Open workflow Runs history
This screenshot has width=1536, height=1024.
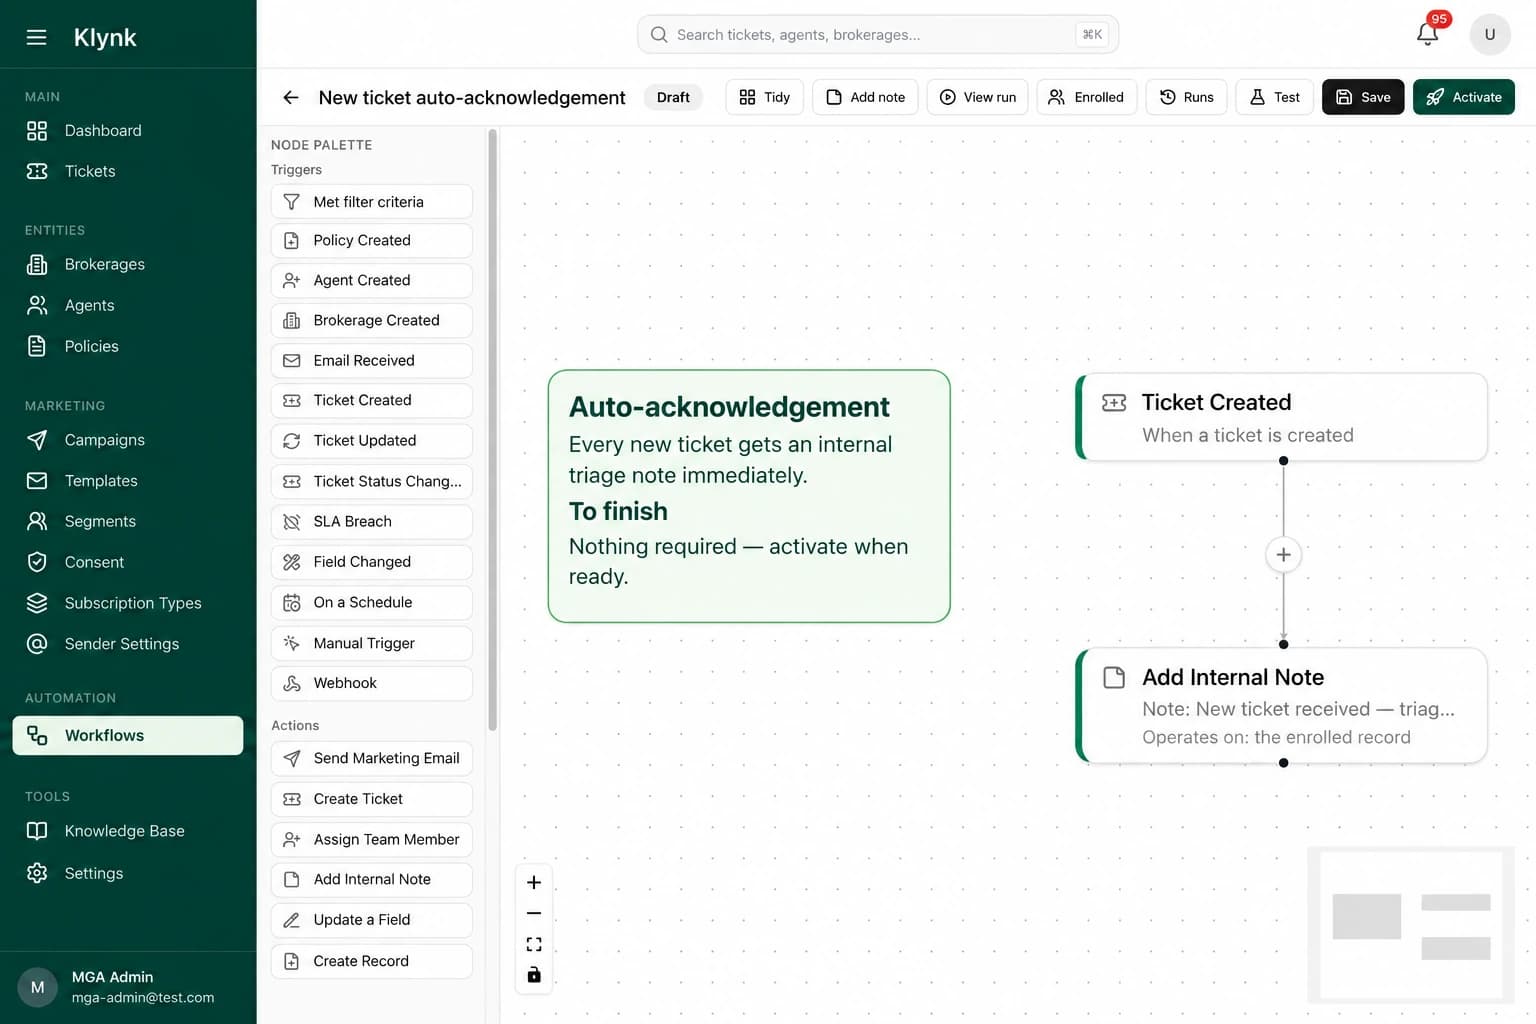[1186, 97]
